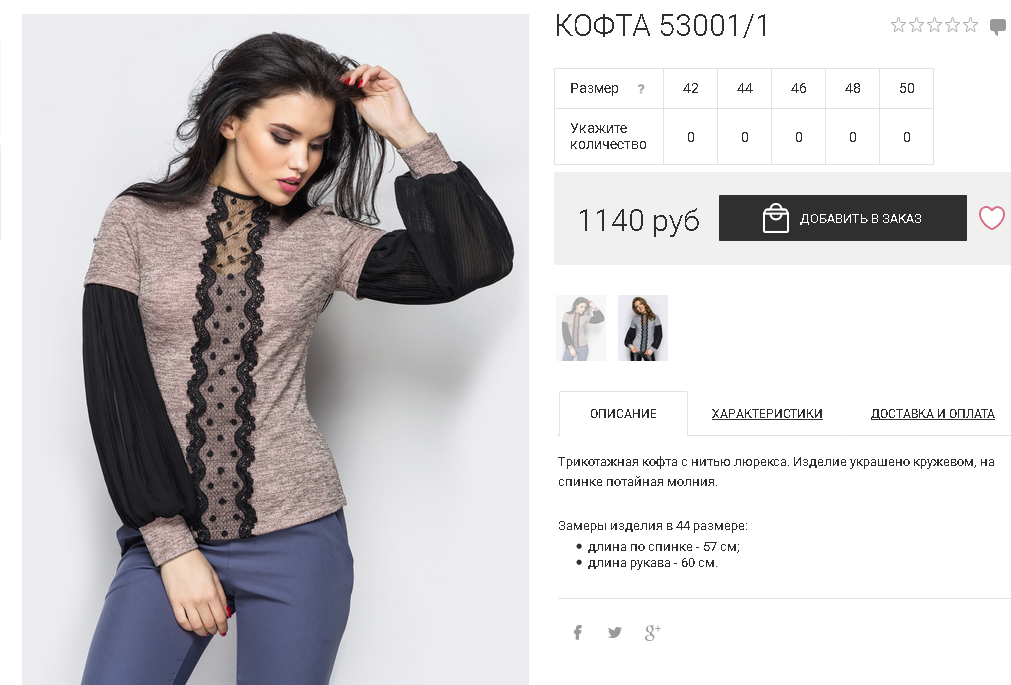
Task: Set quantity field for size 46
Action: 799,137
